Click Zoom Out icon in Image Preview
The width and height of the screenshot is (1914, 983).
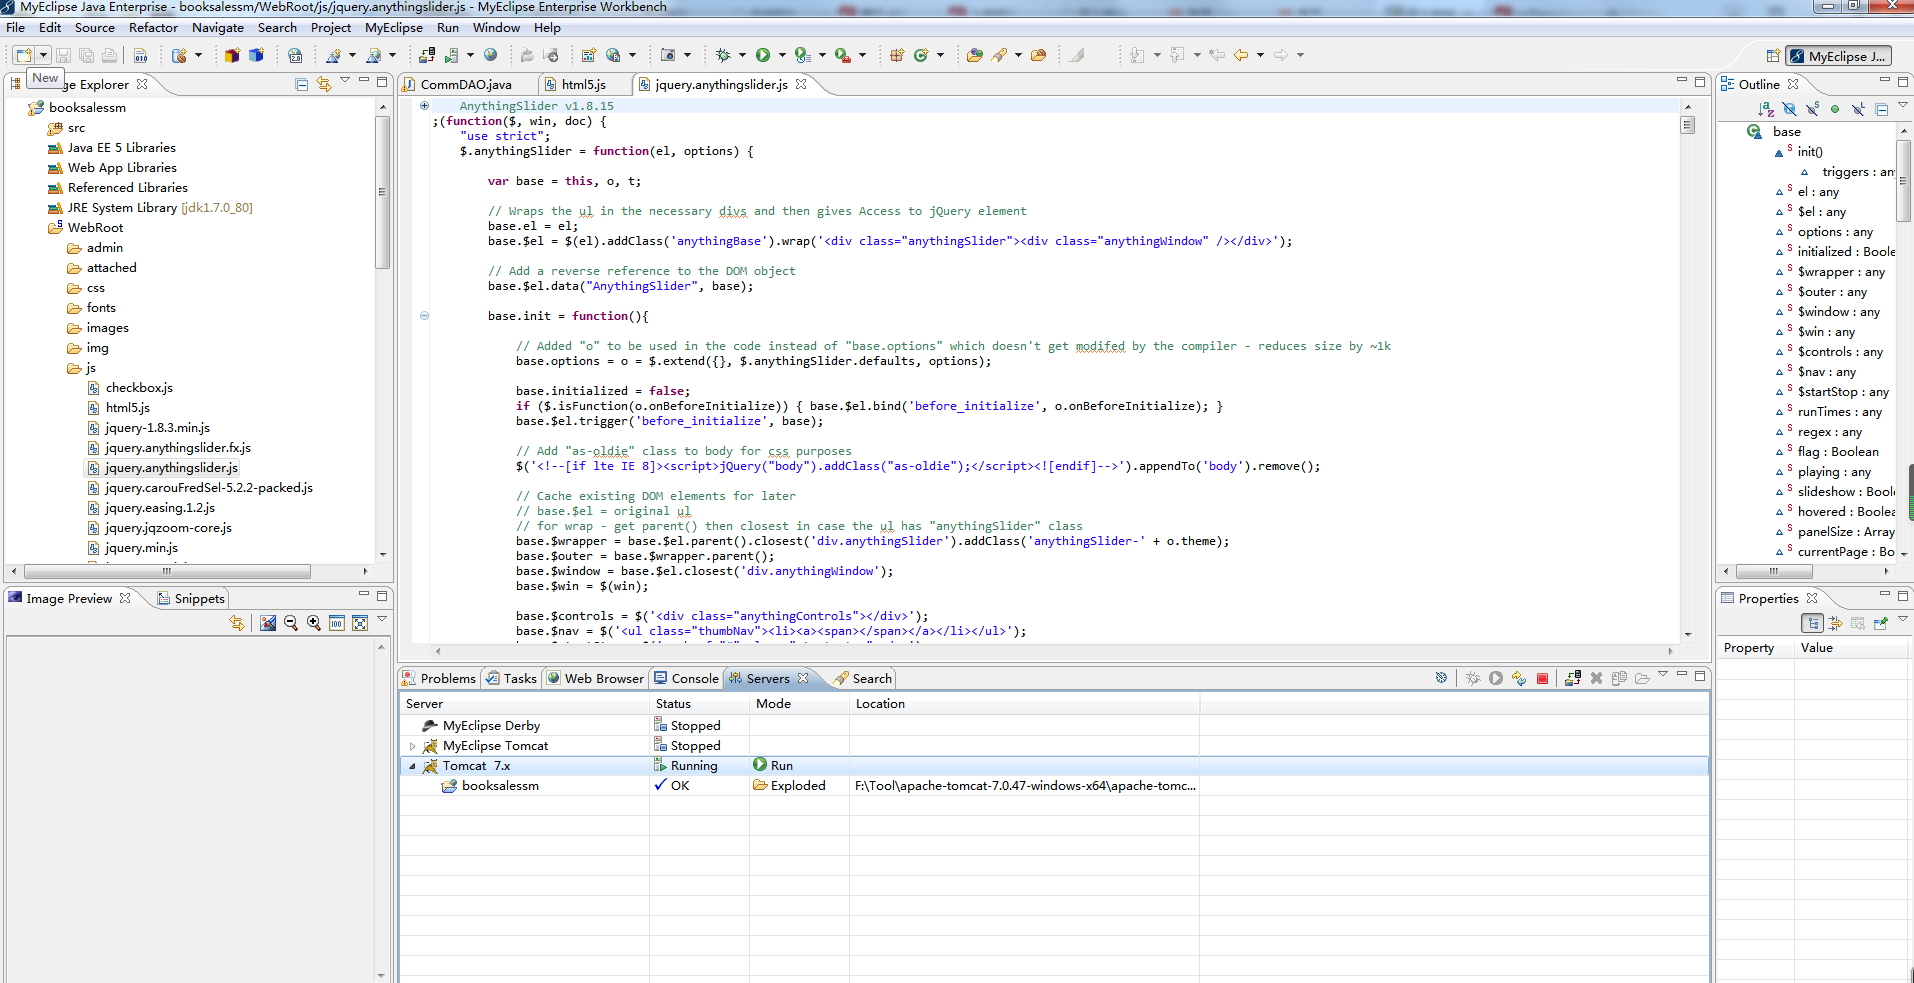coord(291,623)
